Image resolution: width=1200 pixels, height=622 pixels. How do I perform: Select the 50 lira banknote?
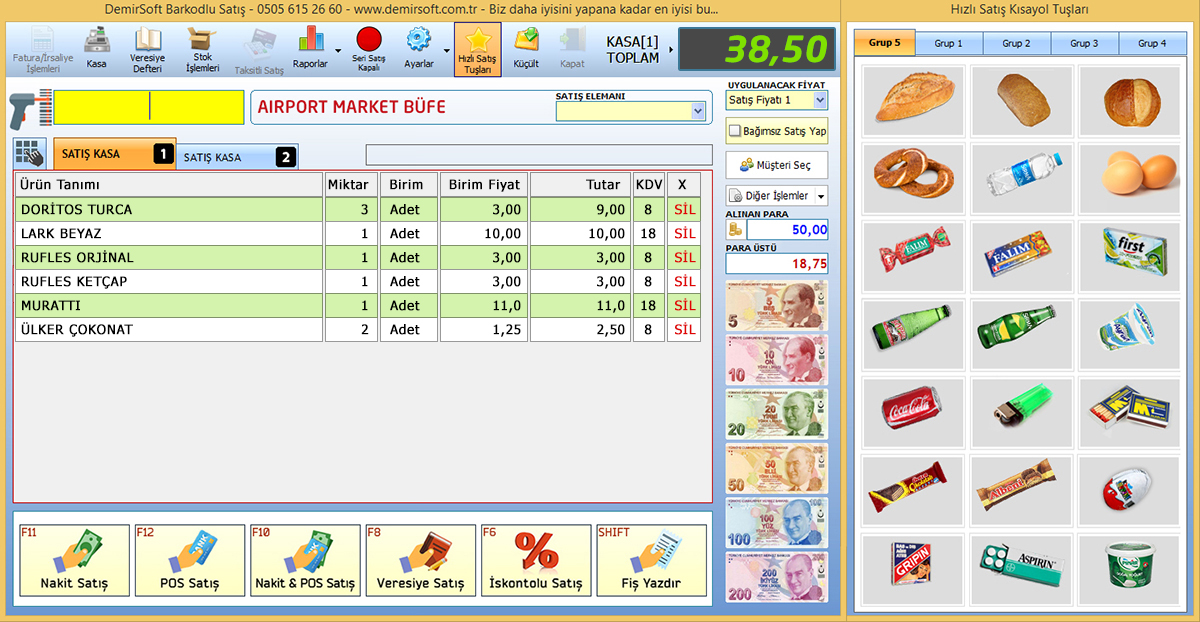[x=777, y=468]
